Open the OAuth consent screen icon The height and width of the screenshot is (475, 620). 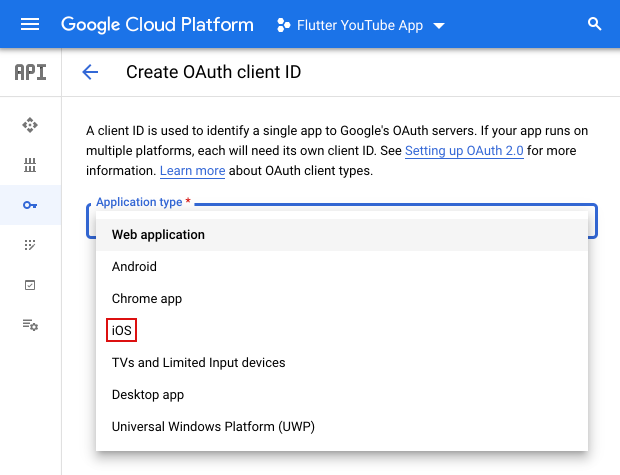point(30,245)
